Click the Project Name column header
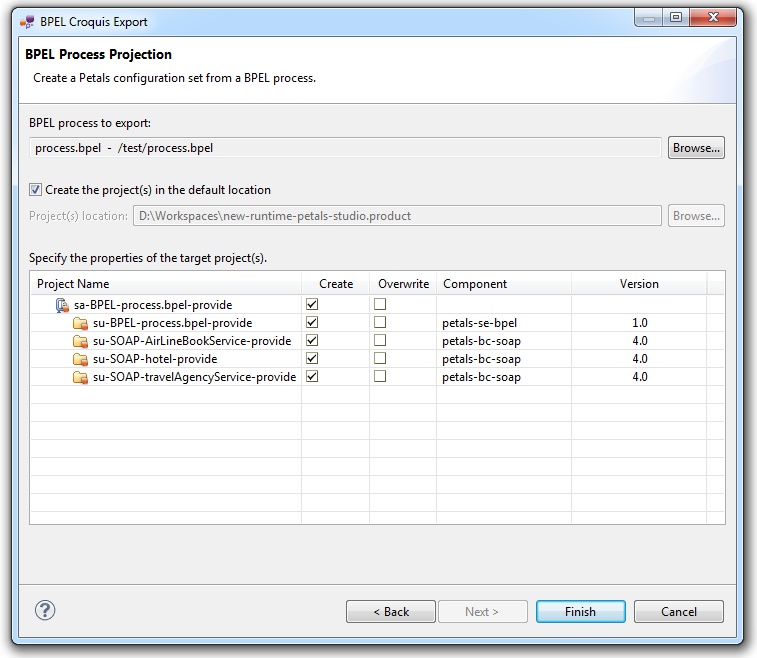Screen dimensions: 757x658 (165, 284)
